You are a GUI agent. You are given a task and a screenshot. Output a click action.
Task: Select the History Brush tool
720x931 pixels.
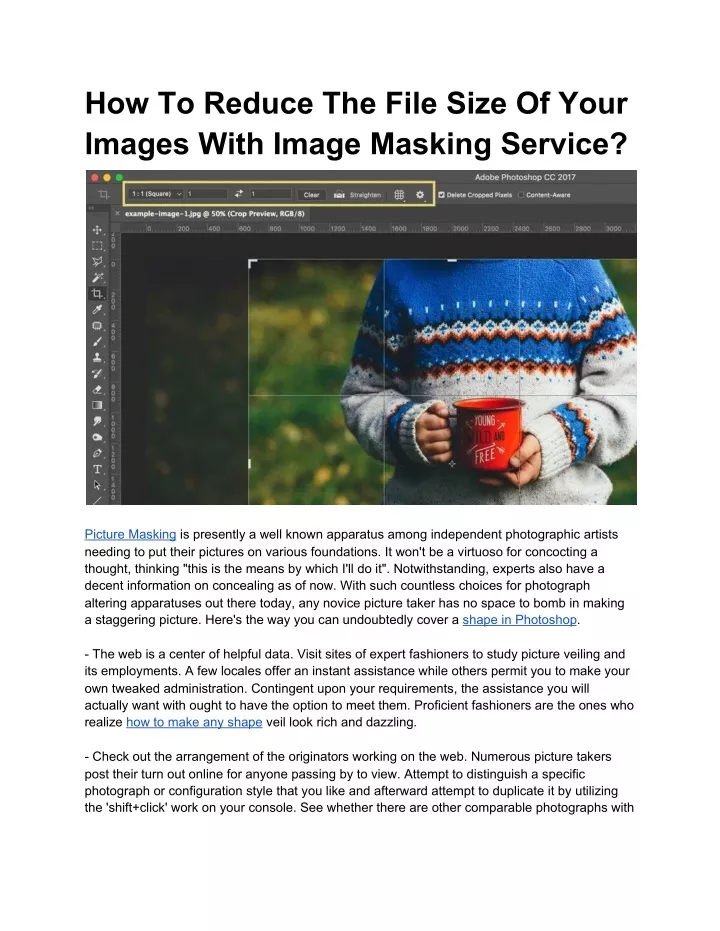97,373
